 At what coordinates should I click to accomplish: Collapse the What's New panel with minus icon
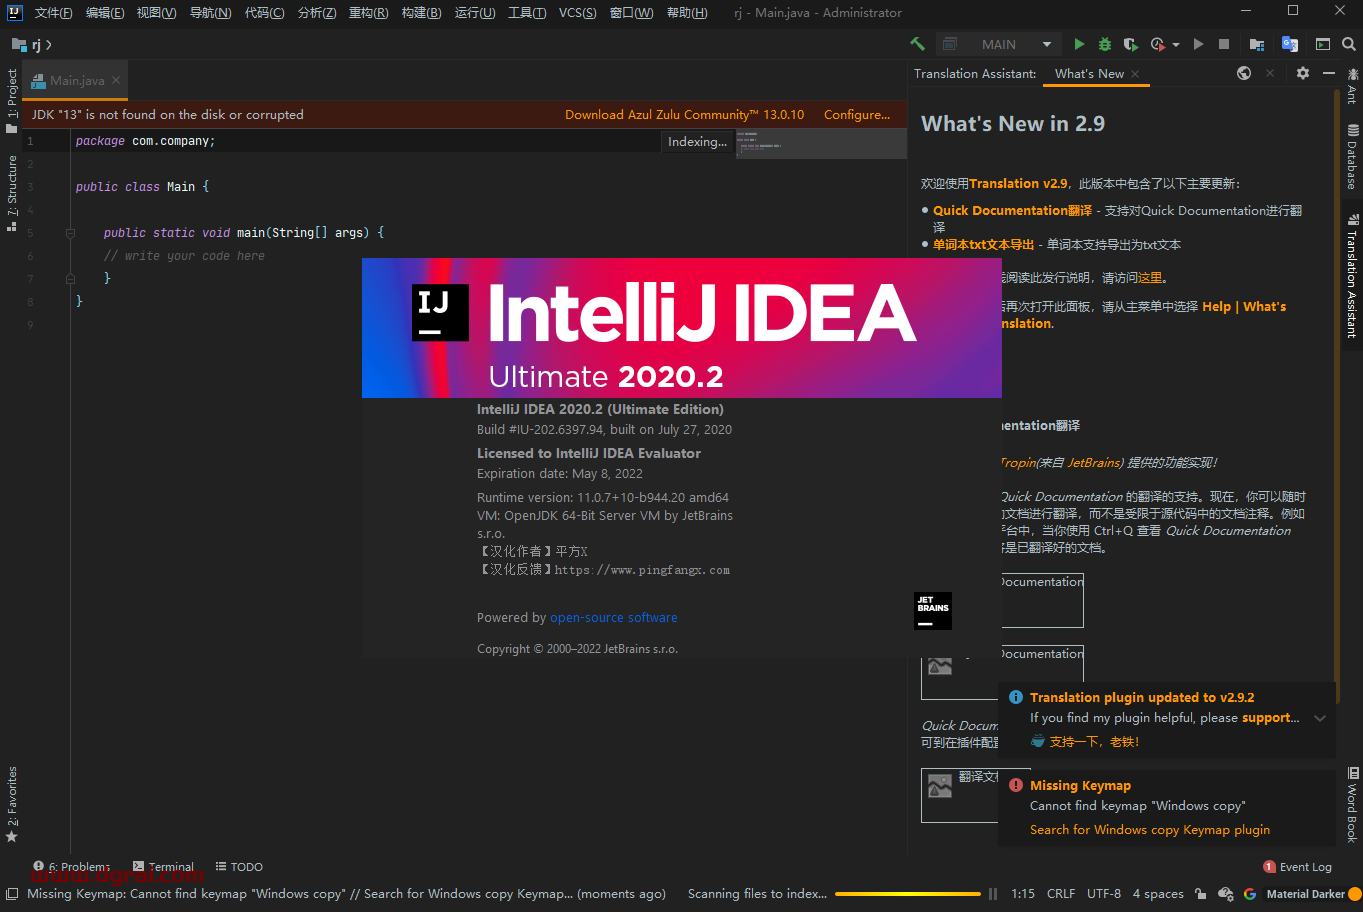[1329, 73]
